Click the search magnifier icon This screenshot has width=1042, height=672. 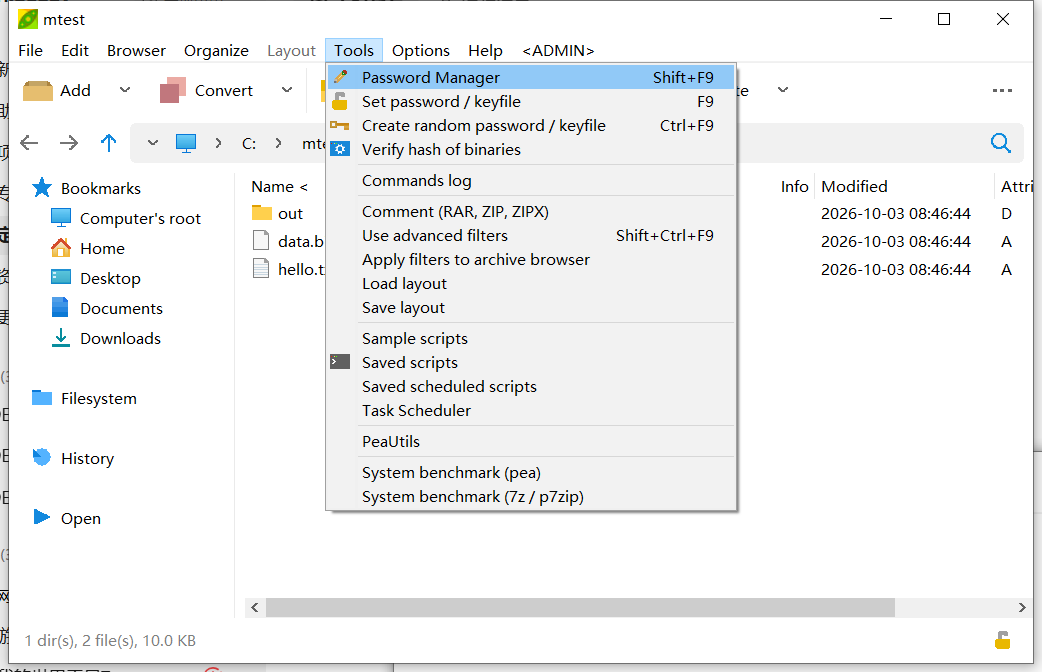[1001, 143]
